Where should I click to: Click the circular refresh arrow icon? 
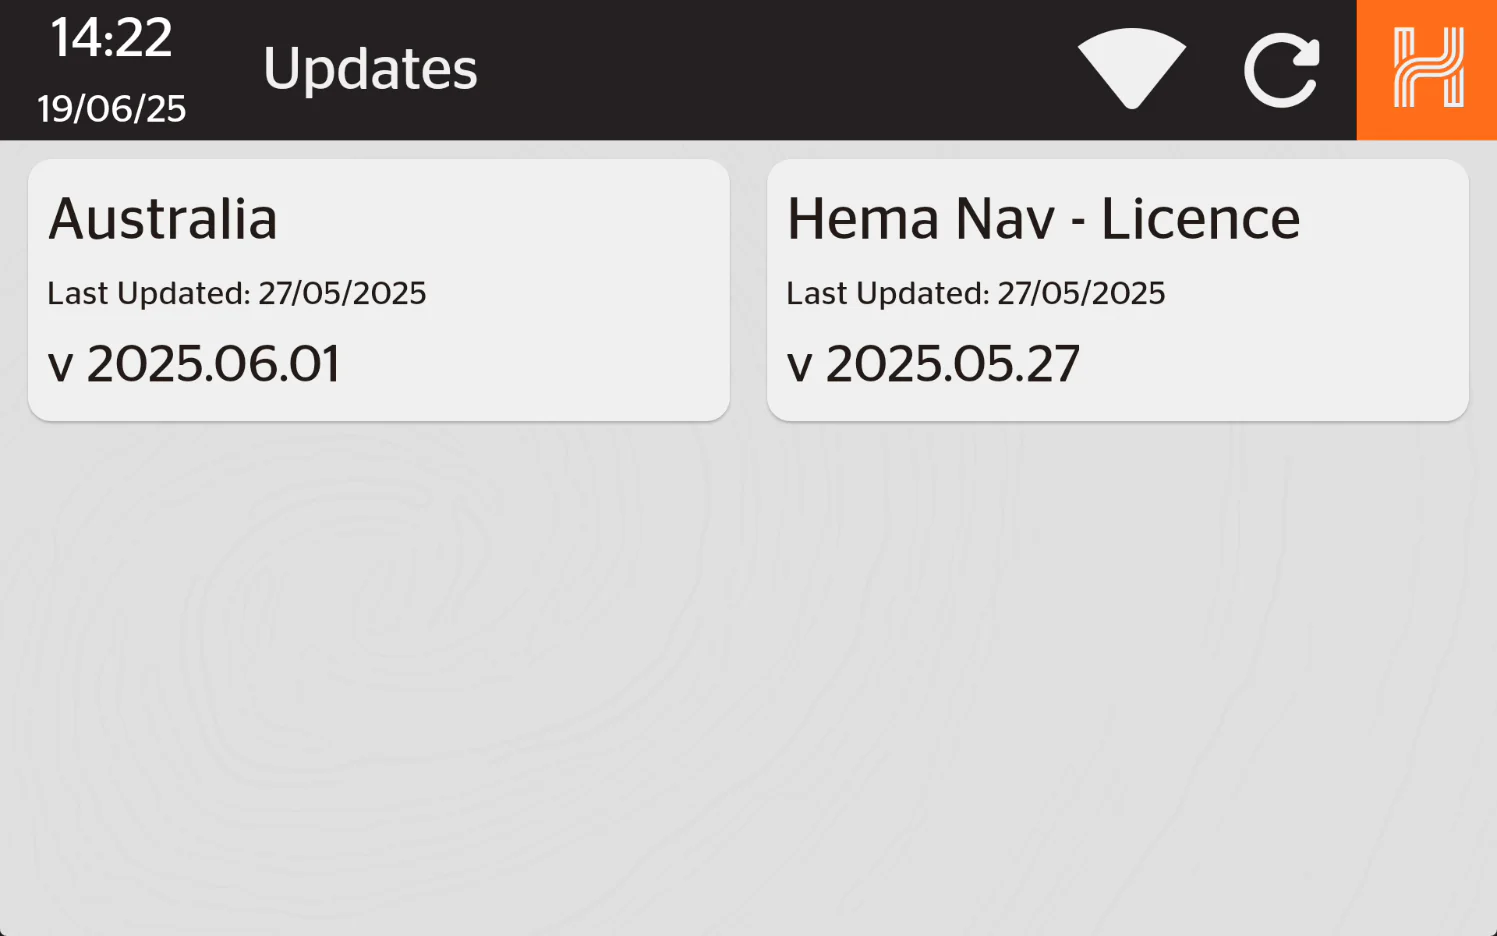click(x=1281, y=70)
